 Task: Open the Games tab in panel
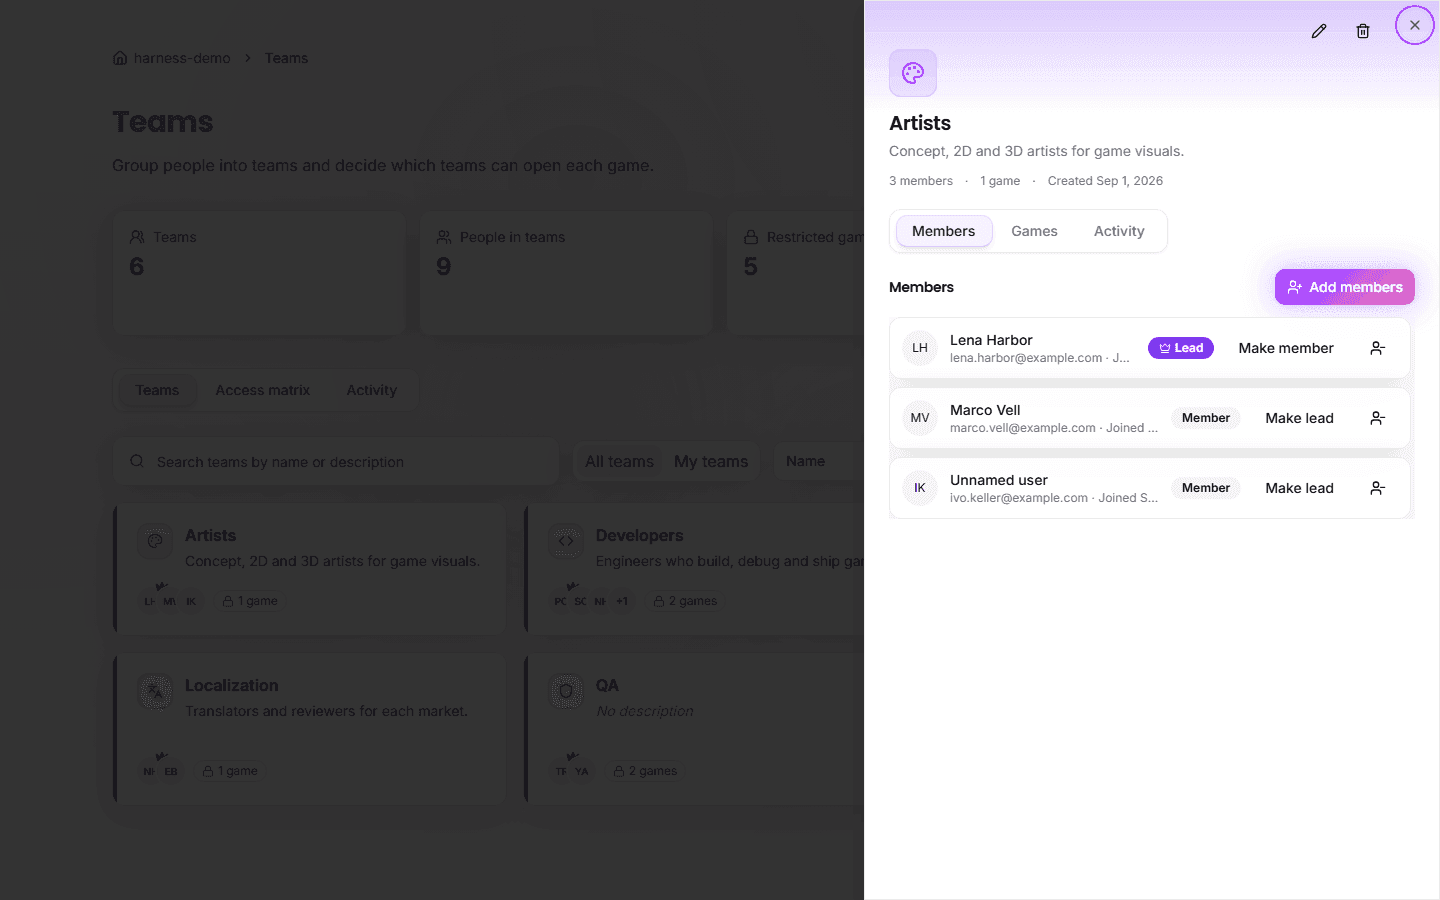pyautogui.click(x=1034, y=231)
